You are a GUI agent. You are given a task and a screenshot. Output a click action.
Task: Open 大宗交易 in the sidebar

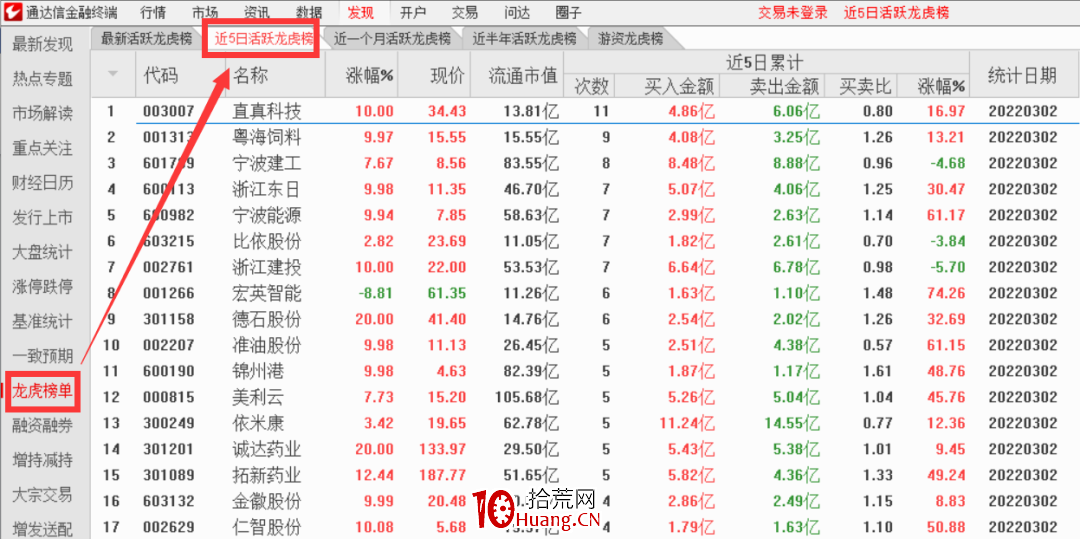42,494
